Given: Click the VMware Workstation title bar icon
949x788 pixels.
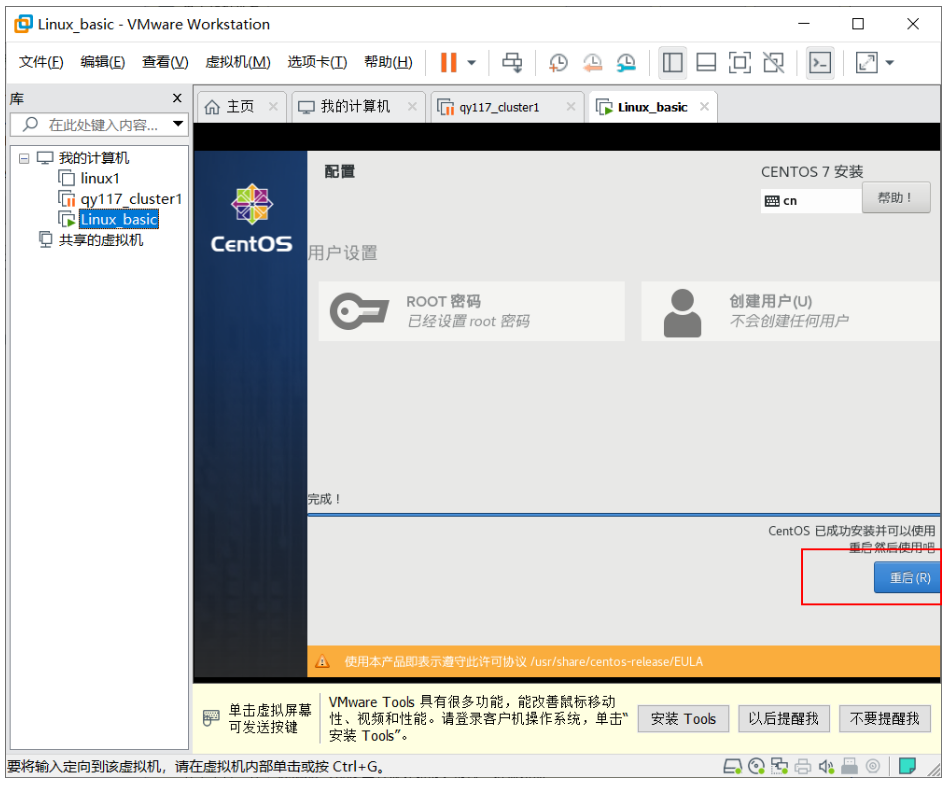Looking at the screenshot, I should coord(23,24).
